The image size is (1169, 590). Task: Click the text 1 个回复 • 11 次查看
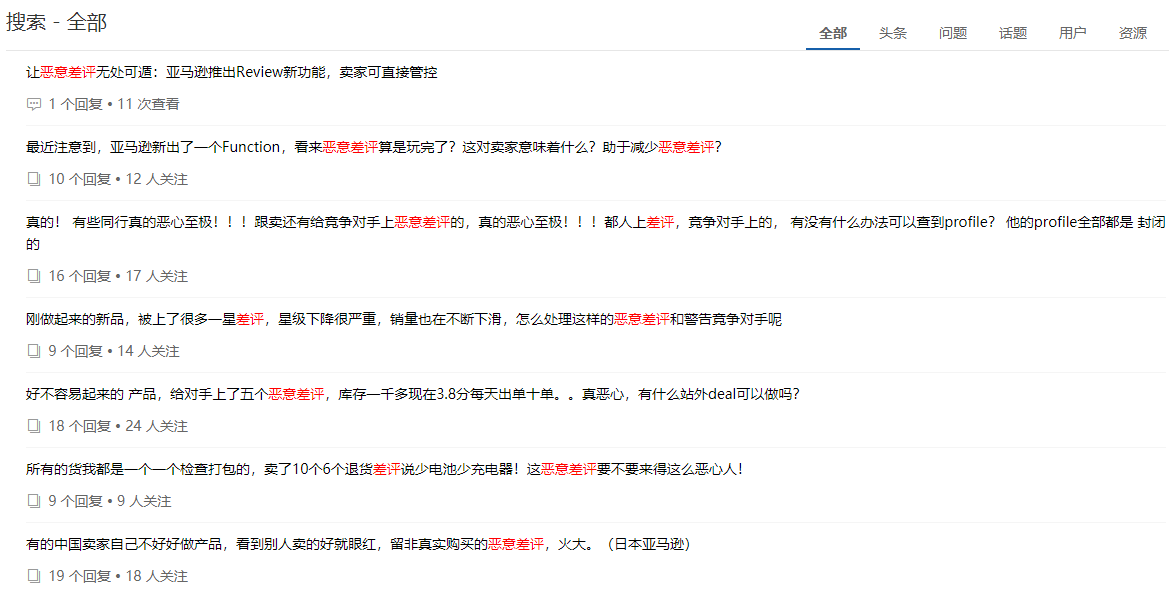click(x=114, y=104)
